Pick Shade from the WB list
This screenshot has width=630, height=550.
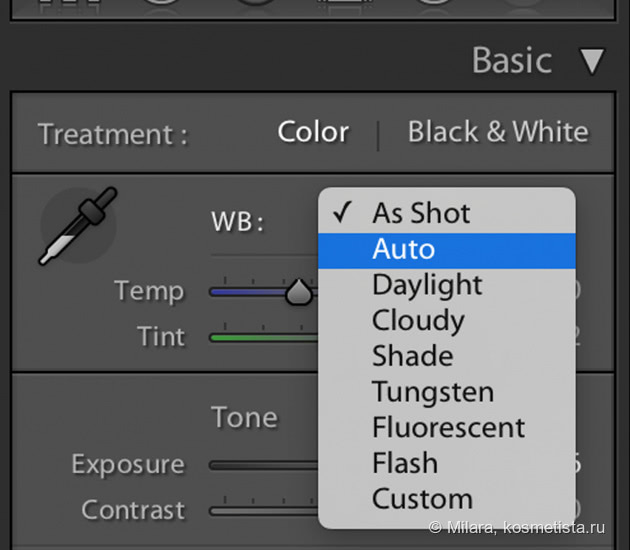[x=447, y=356]
